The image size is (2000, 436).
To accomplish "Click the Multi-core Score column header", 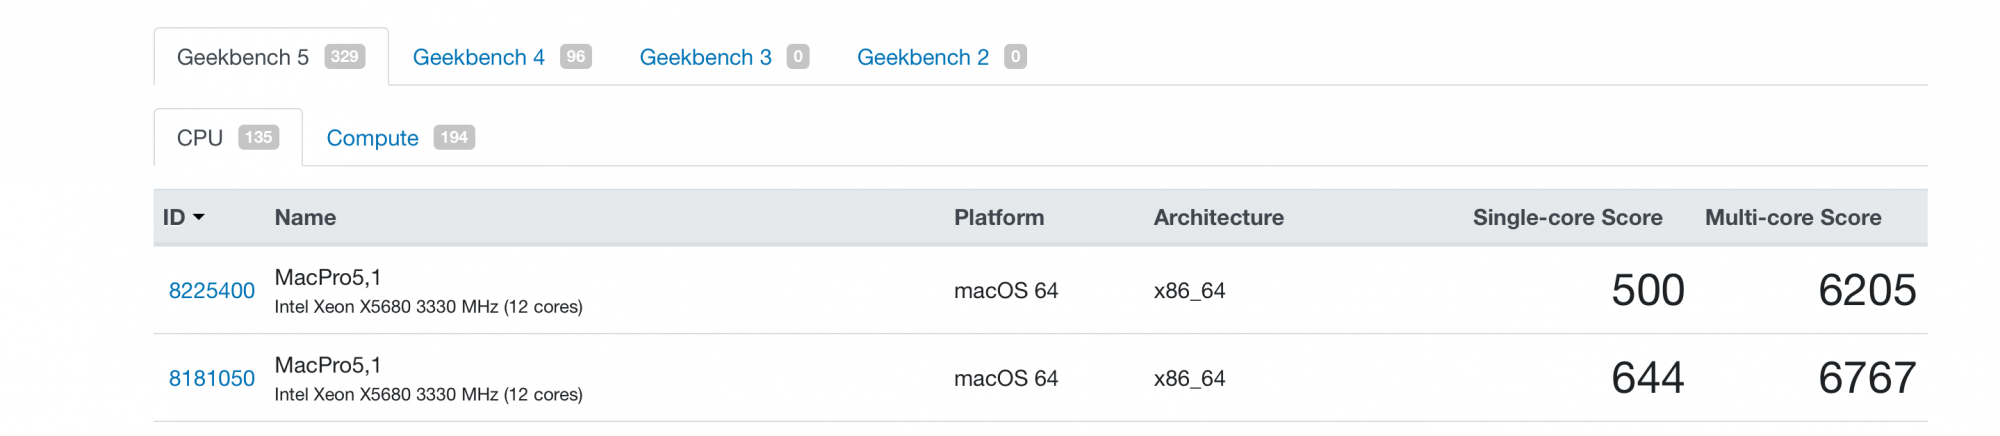I will click(1792, 217).
